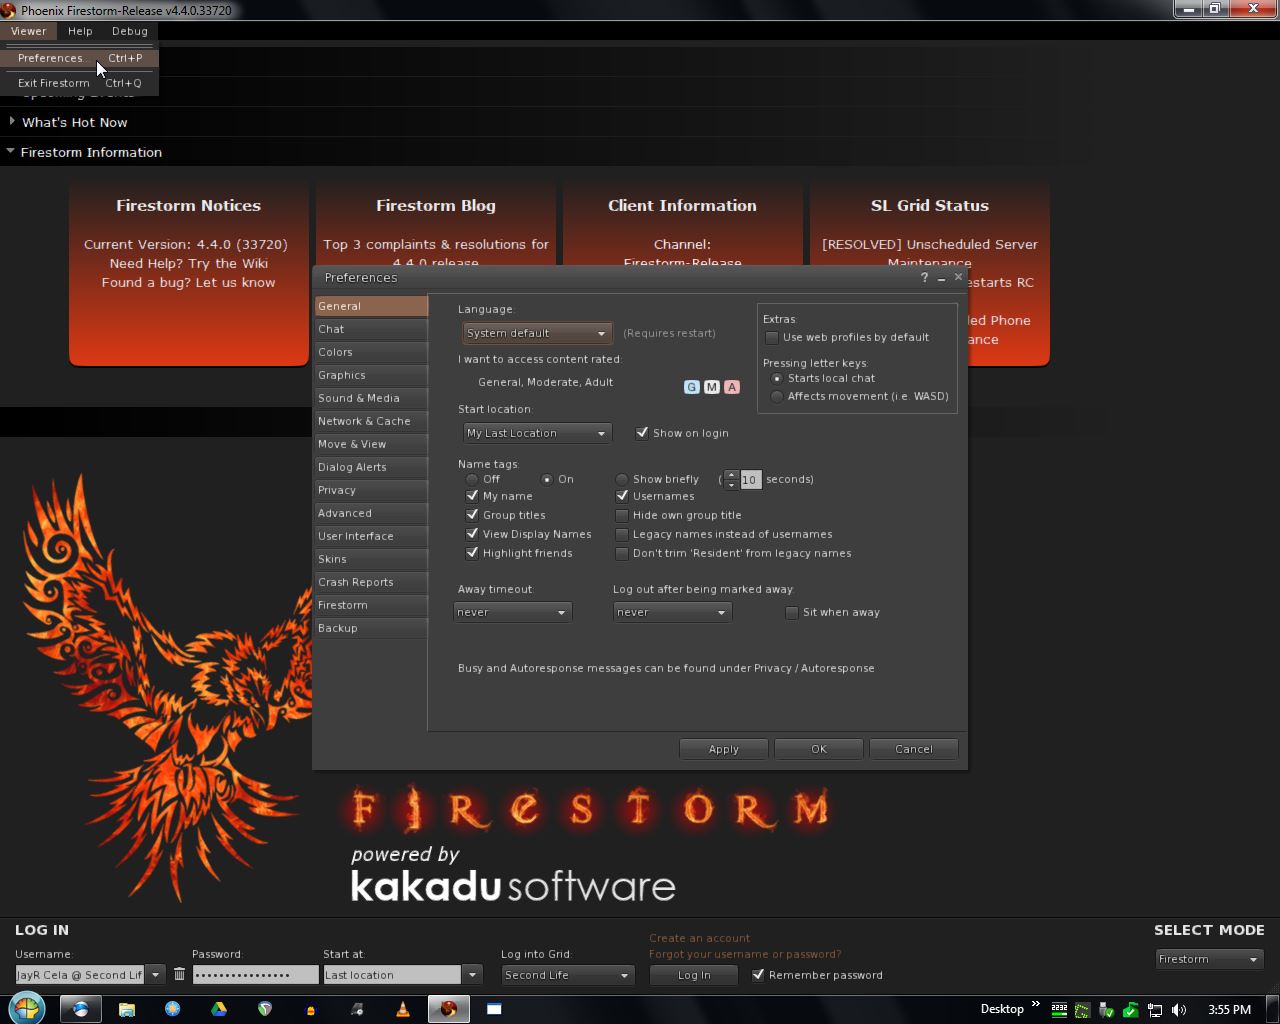Screen dimensions: 1280x1024
Task: Toggle Highlight friends checkbox
Action: 472,553
